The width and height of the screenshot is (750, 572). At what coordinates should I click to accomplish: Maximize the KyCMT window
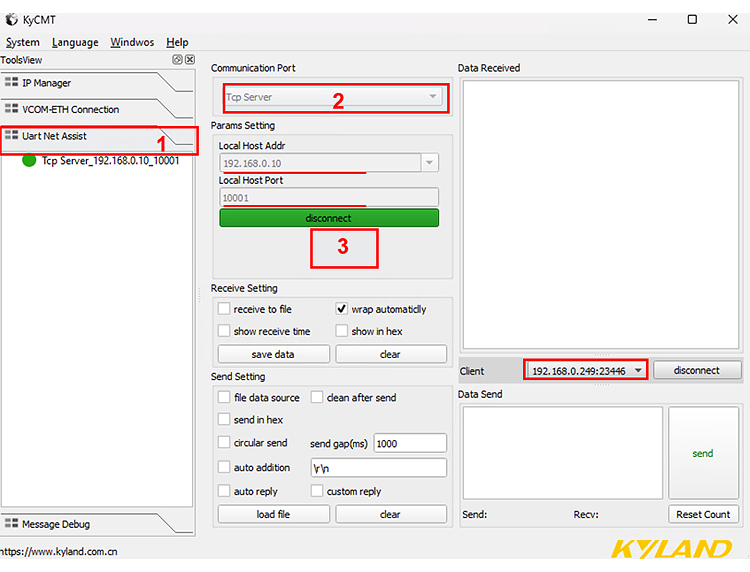click(x=692, y=20)
